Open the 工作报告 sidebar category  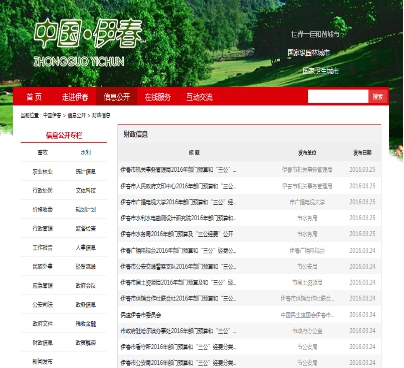point(43,247)
